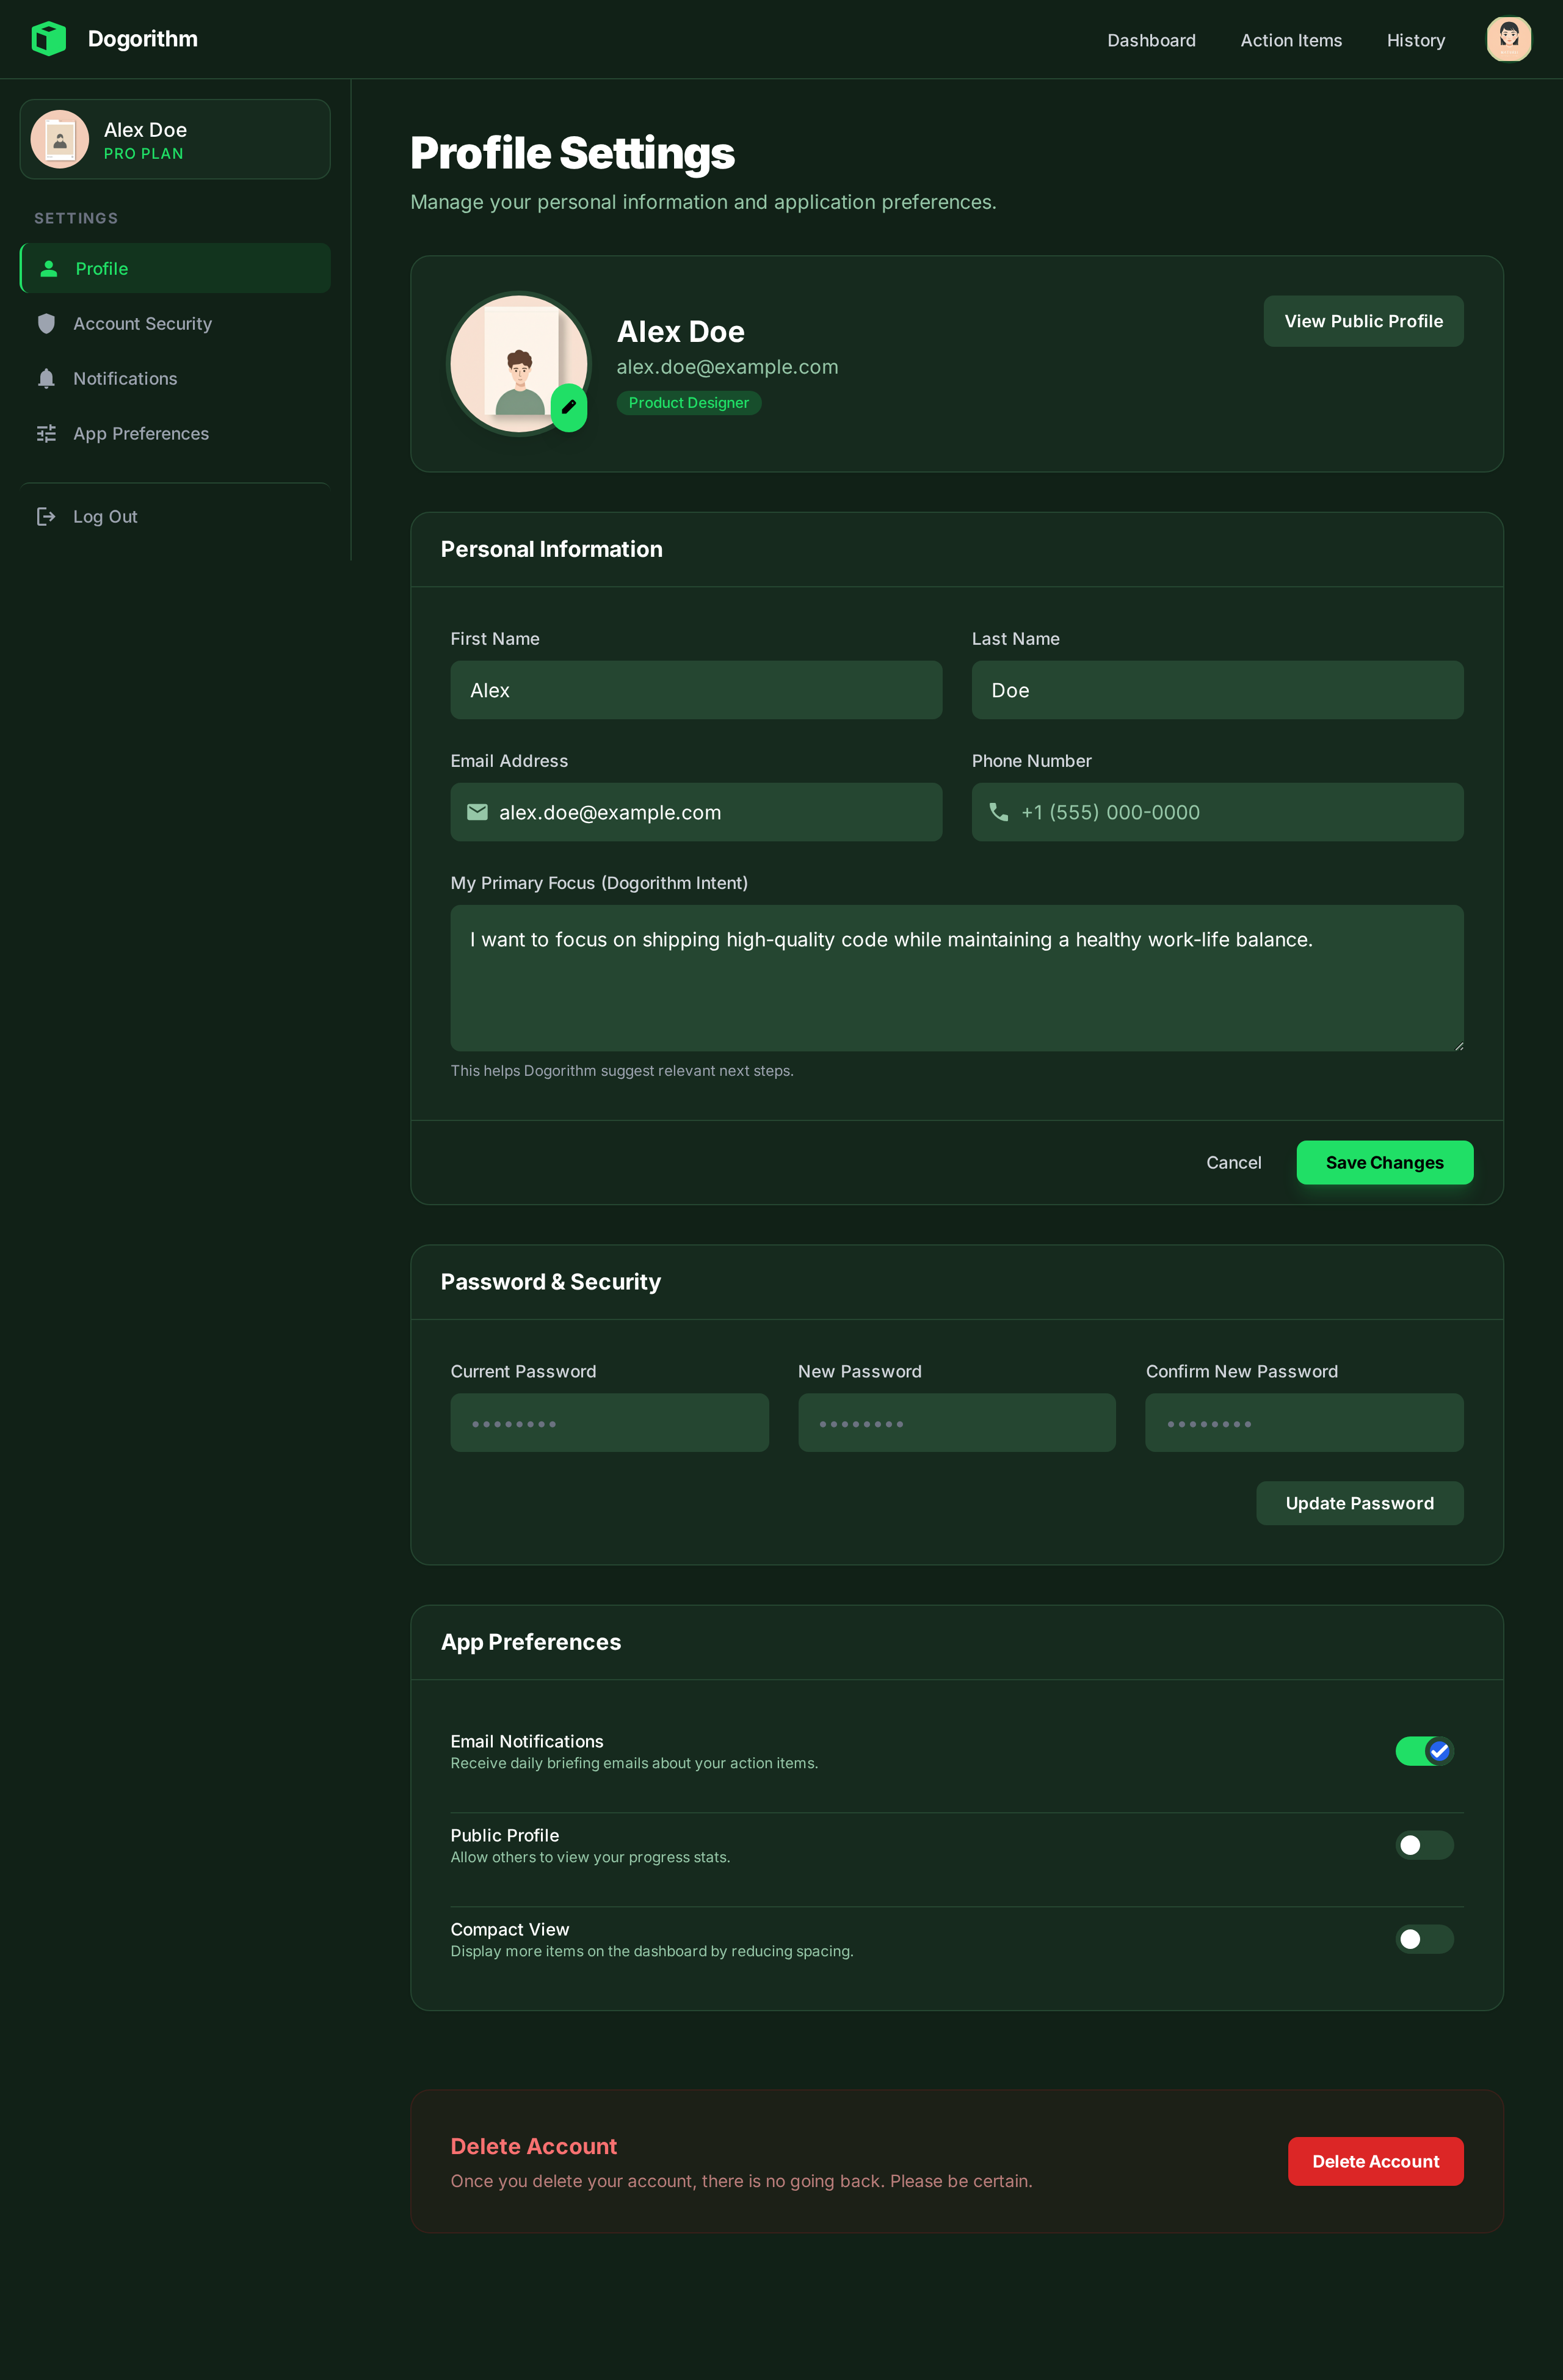The height and width of the screenshot is (2380, 1563).
Task: Click the Save Changes button
Action: click(x=1384, y=1162)
